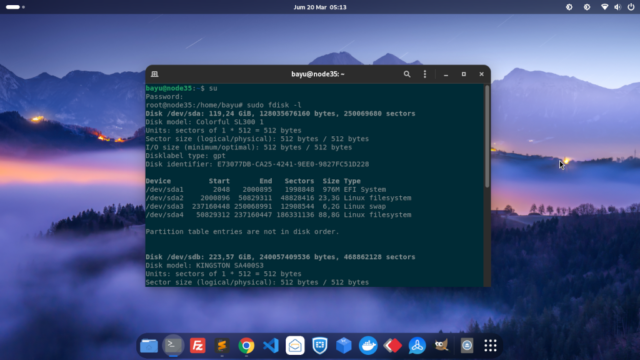Click the 'Disk /dev/sdb: 223,57 GiB' line
Viewport: 640px width, 360px height.
pos(280,257)
